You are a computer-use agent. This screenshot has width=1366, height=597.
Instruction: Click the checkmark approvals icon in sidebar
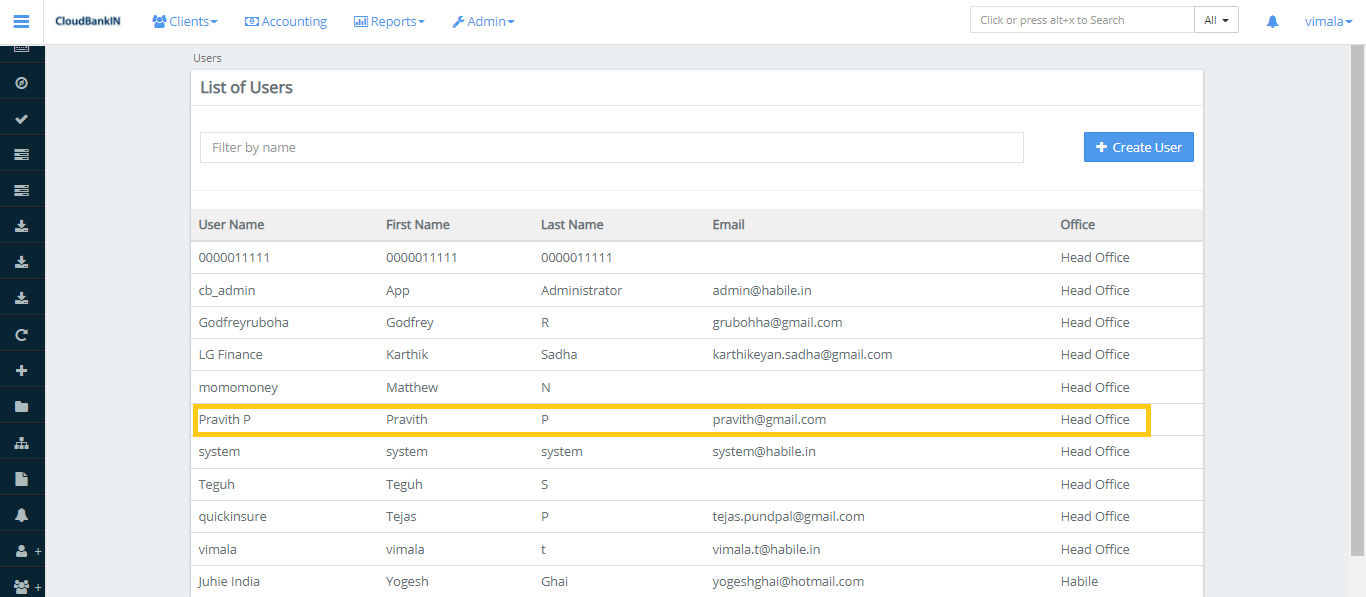click(21, 117)
